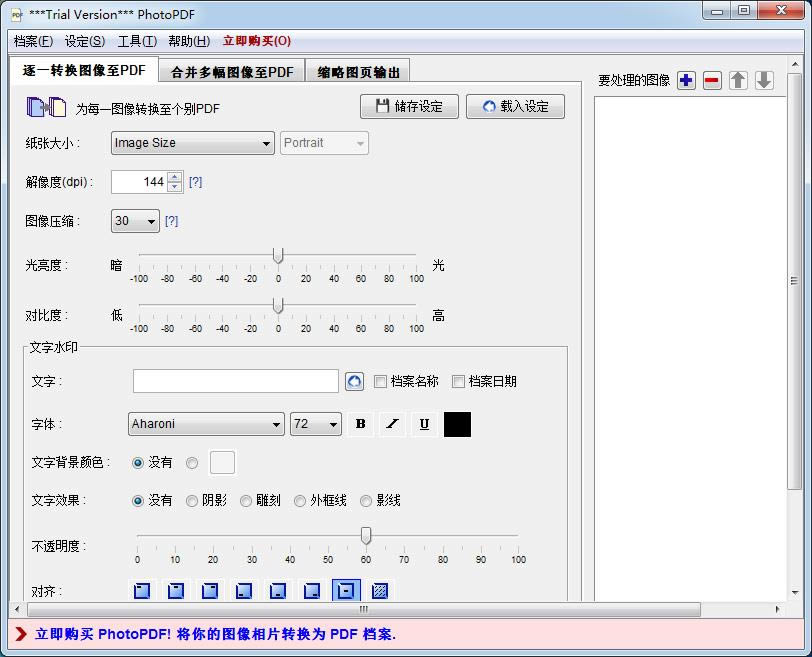Select 雕刻 text effect

pos(245,501)
